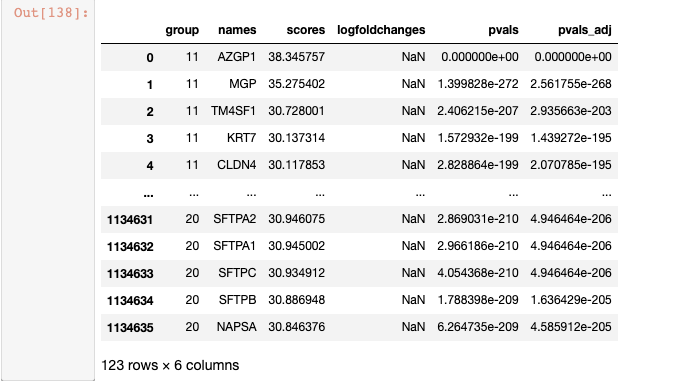Click the 'scores' column header
This screenshot has height=385, width=690.
tap(306, 30)
